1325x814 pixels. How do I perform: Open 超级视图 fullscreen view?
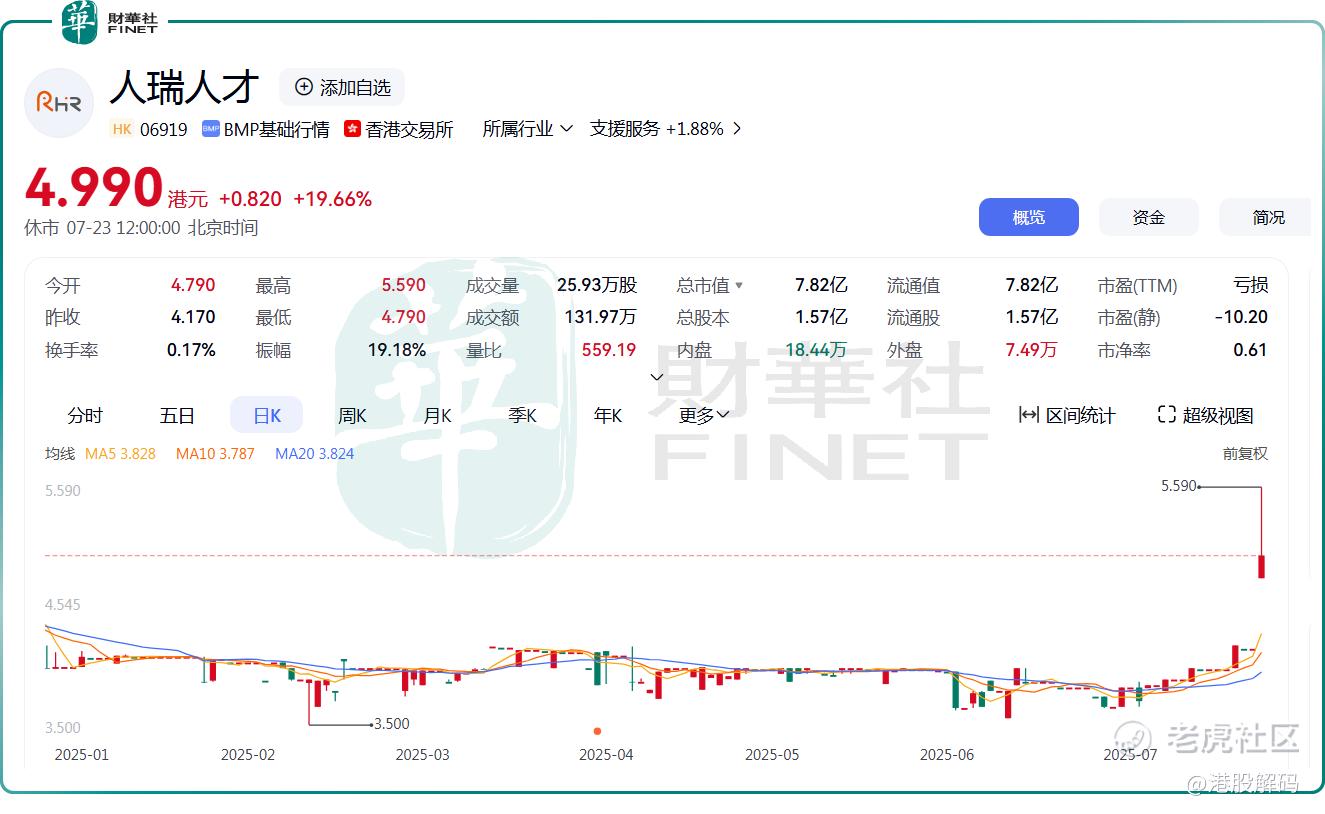[1205, 415]
